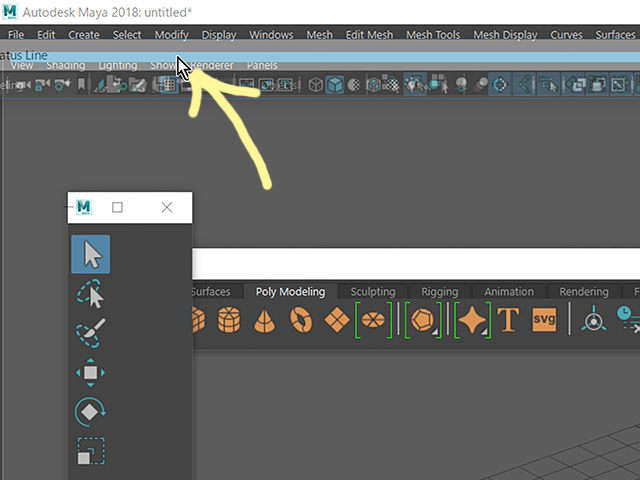Toggle the viewport grid icon
Screen dimensions: 640x480
click(169, 85)
